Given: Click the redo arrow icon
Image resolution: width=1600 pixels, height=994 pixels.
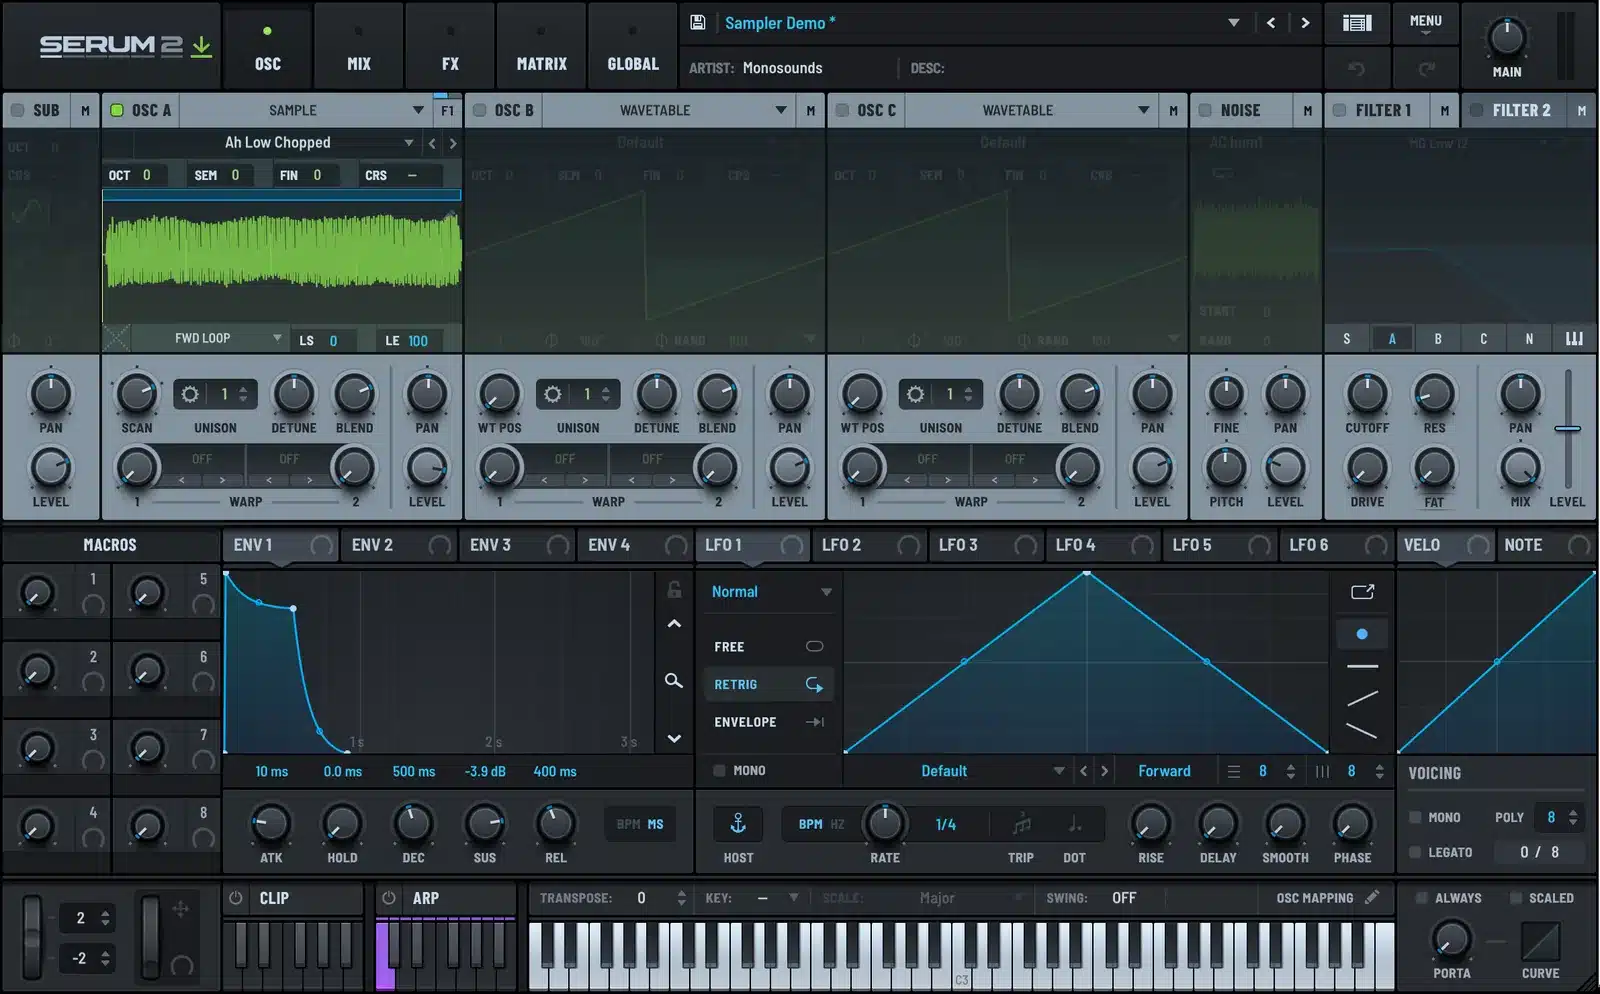Looking at the screenshot, I should pyautogui.click(x=1427, y=68).
